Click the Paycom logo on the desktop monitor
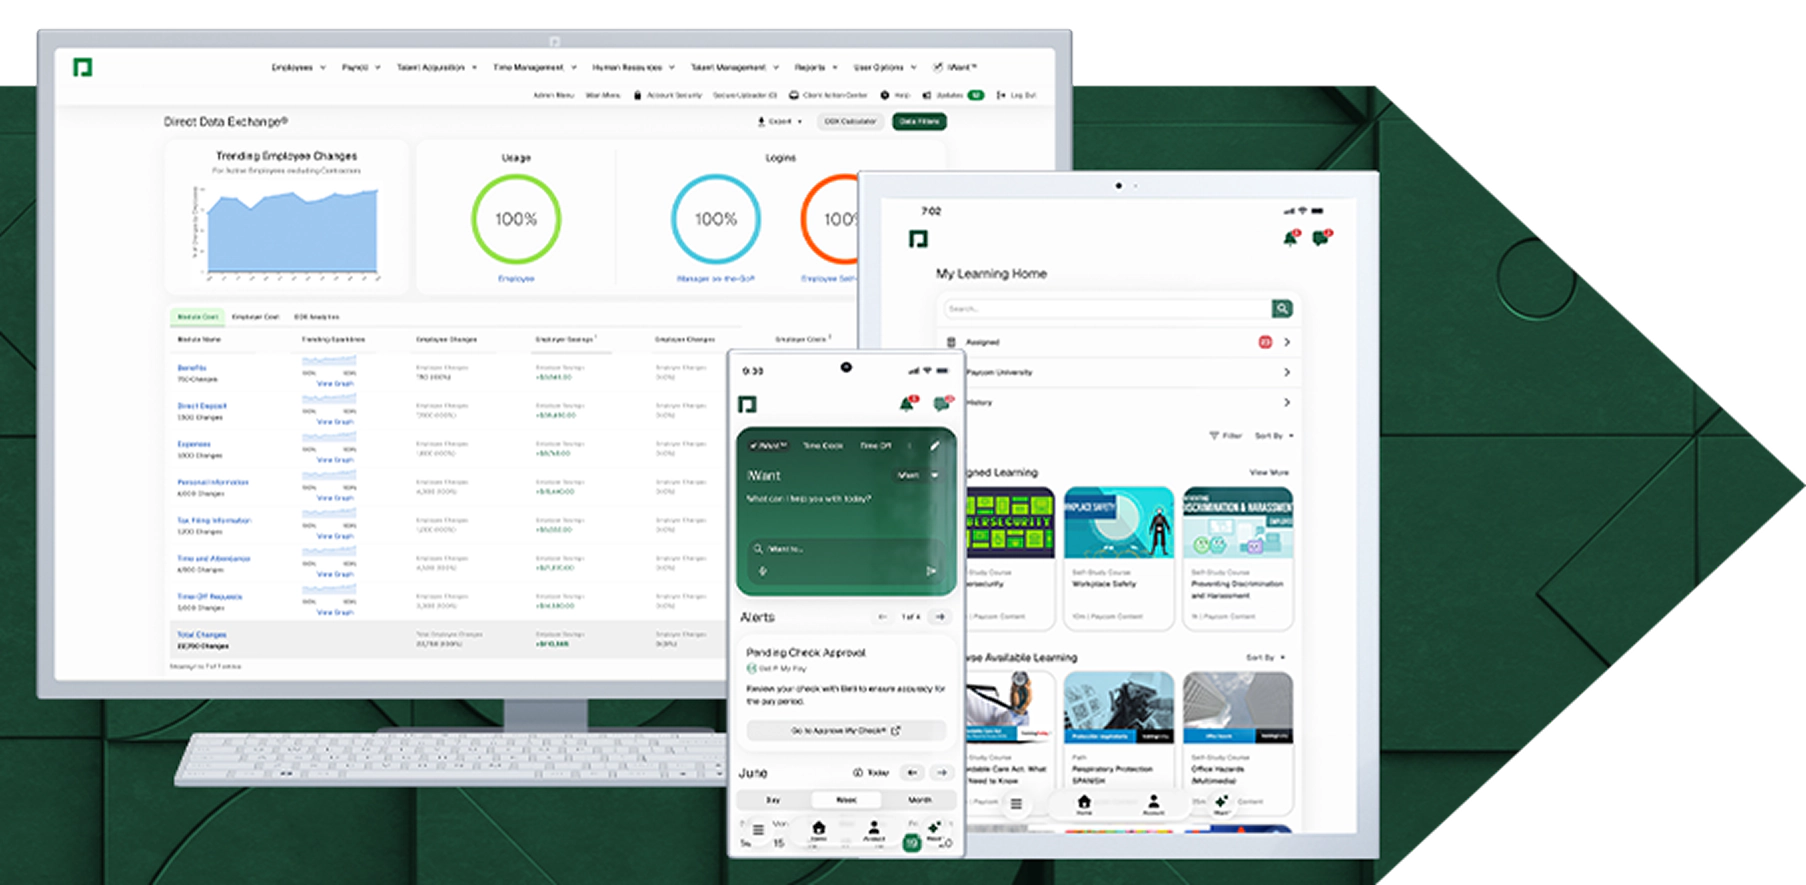1806x885 pixels. pyautogui.click(x=83, y=68)
